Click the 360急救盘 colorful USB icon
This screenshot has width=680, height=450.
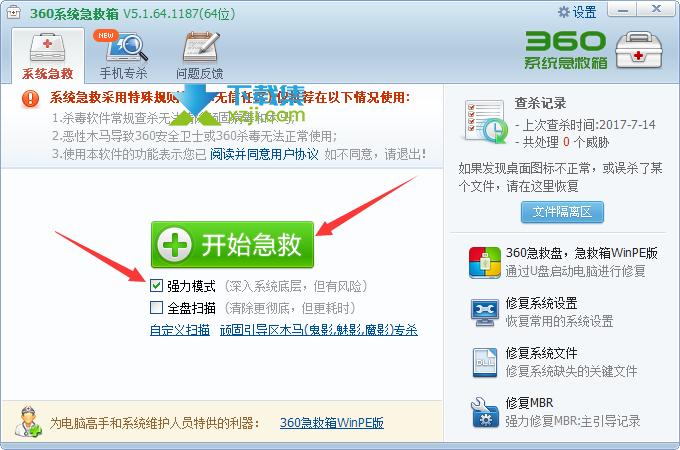pyautogui.click(x=484, y=262)
